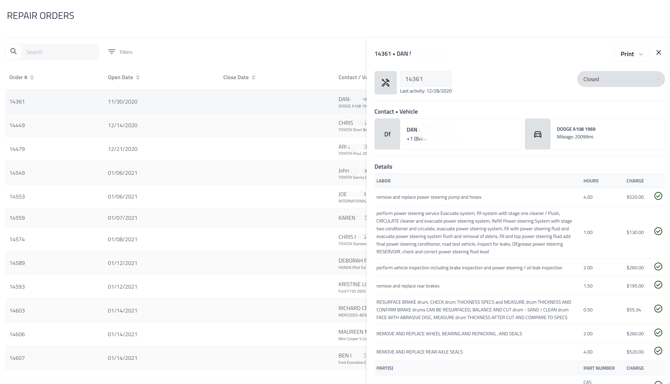Click the search magnifier icon
The height and width of the screenshot is (384, 670).
point(13,51)
